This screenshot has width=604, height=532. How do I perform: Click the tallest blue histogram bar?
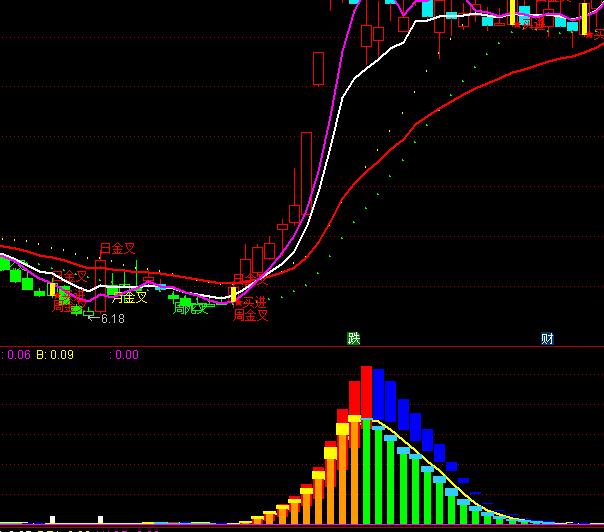379,400
